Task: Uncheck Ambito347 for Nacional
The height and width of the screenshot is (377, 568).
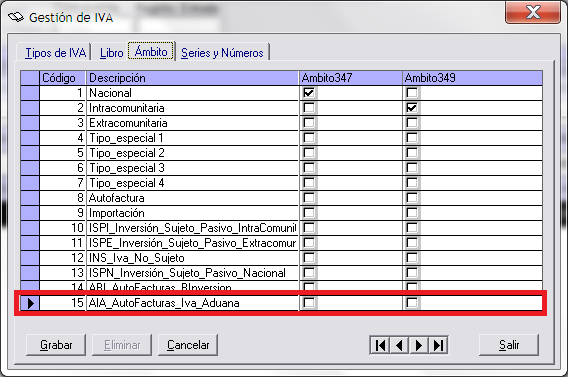Action: [309, 93]
